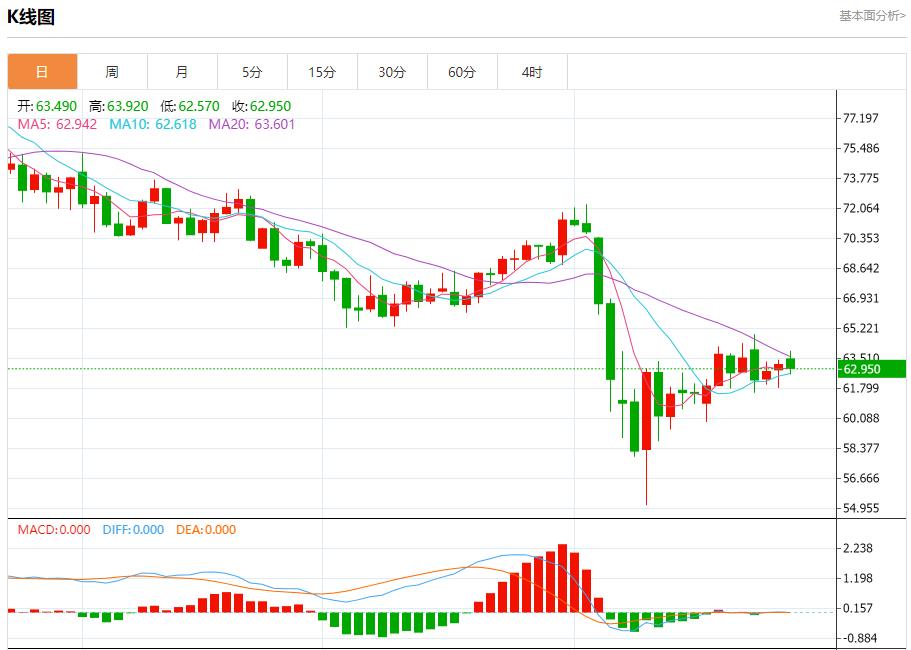The width and height of the screenshot is (911, 650).
Task: Click the MA5 indicator value label
Action: tap(57, 124)
